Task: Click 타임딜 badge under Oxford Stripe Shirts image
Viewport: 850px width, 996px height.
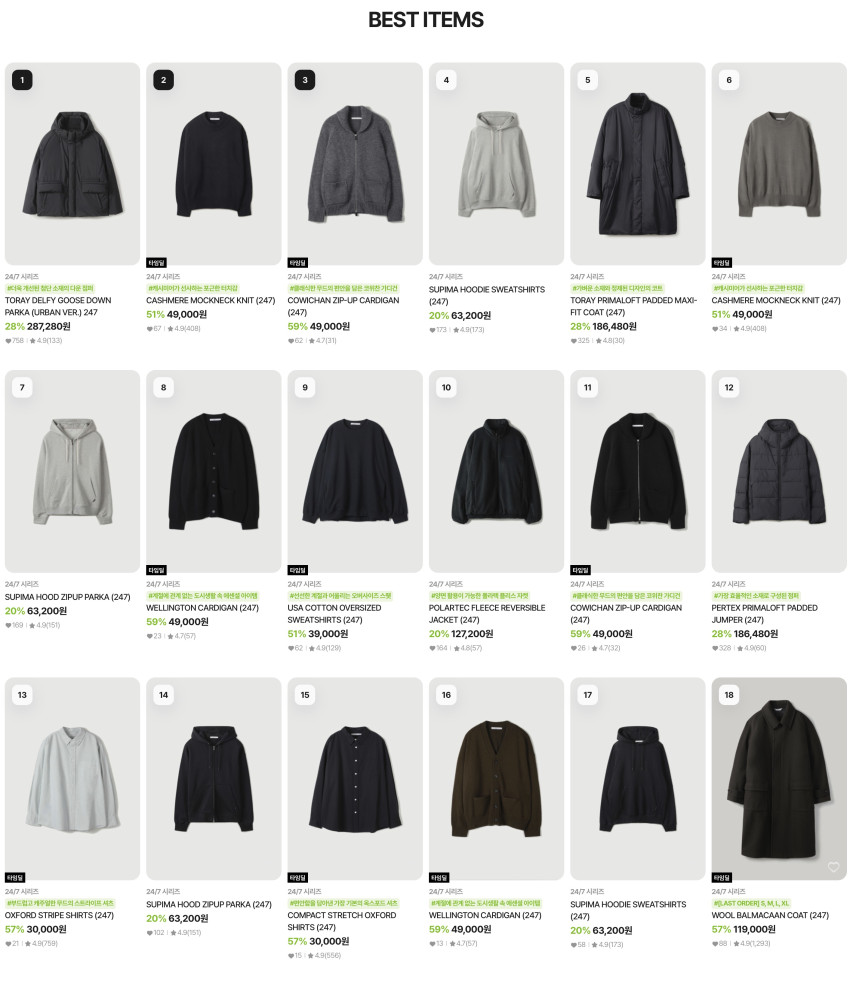Action: point(15,877)
